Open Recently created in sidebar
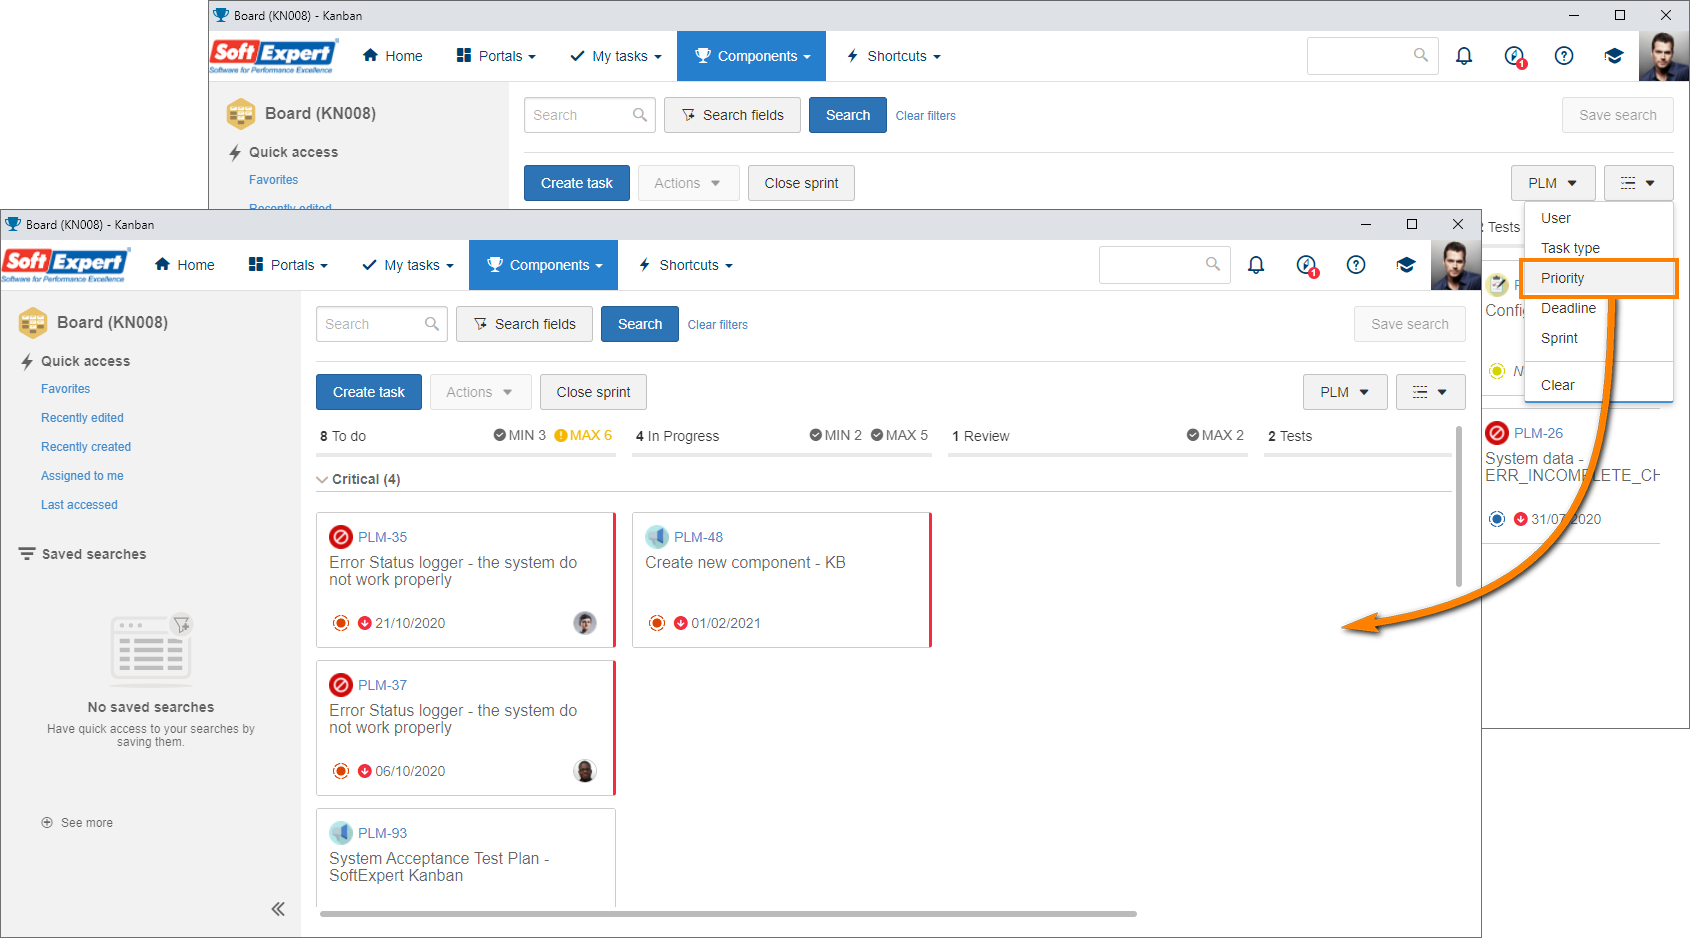This screenshot has height=938, width=1706. click(x=86, y=447)
